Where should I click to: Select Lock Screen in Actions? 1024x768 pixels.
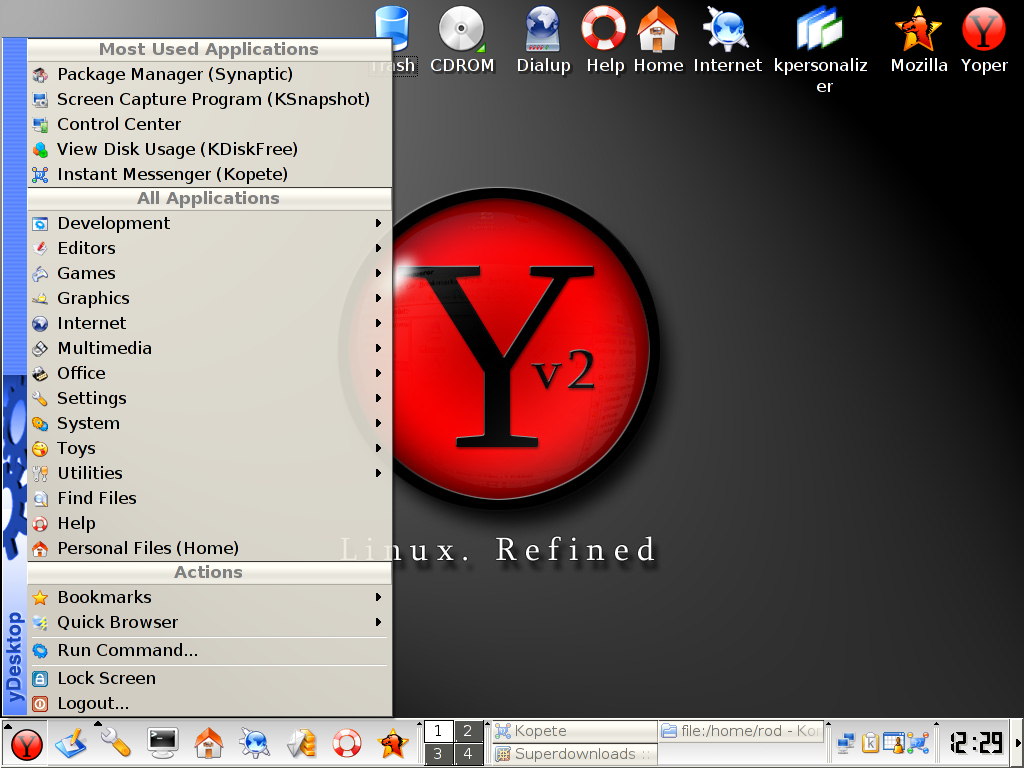click(x=209, y=679)
